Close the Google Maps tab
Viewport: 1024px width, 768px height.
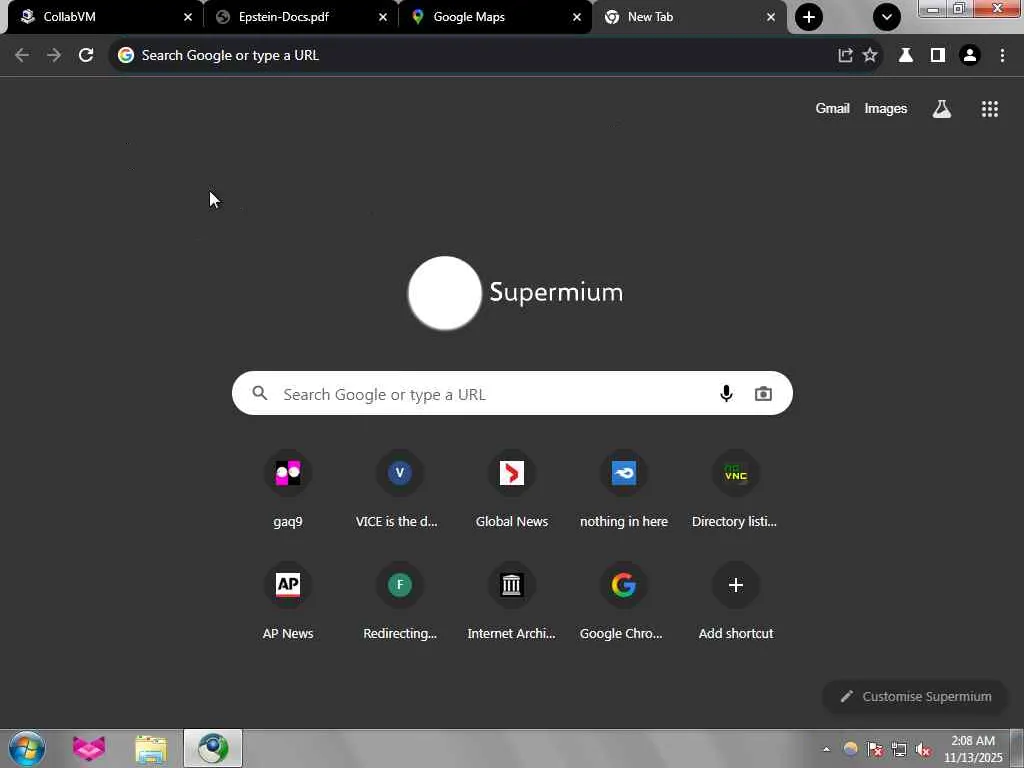tap(577, 17)
